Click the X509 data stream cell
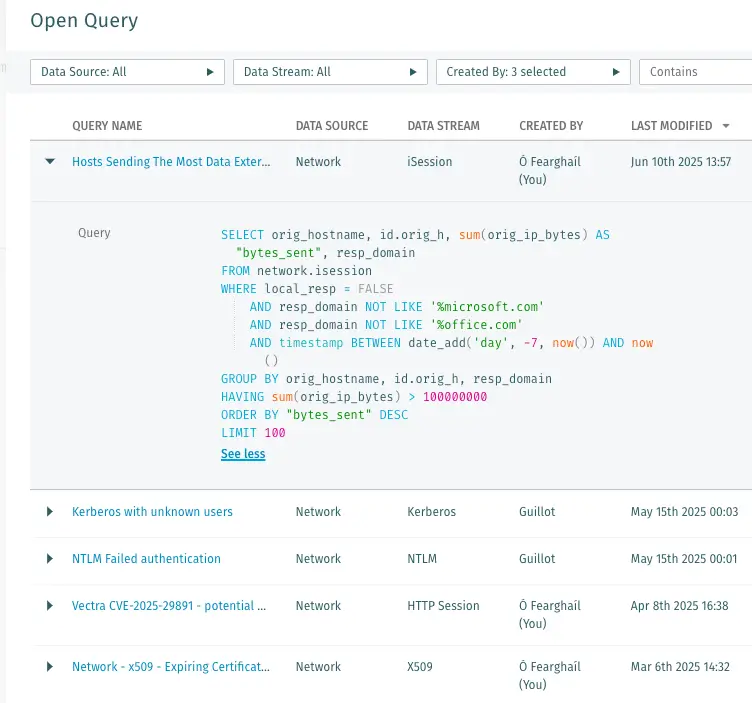The width and height of the screenshot is (752, 703). click(420, 667)
